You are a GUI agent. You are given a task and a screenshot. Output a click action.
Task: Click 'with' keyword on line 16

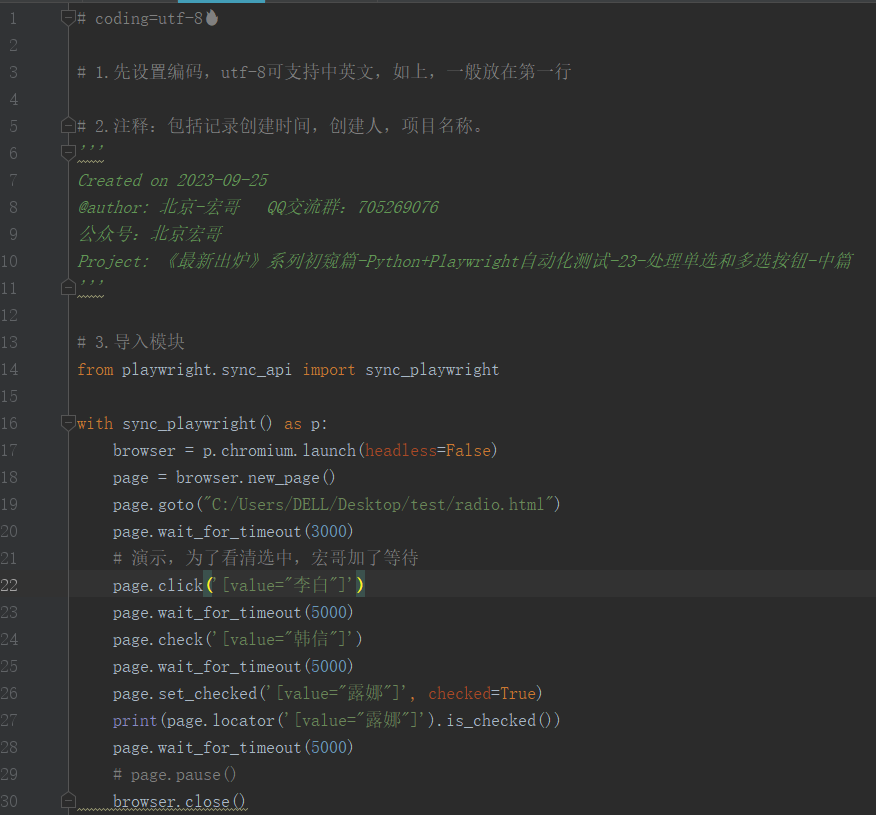pyautogui.click(x=95, y=423)
